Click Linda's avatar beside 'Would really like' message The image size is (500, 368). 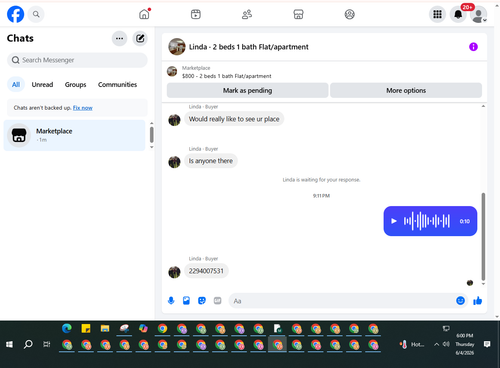click(x=174, y=120)
